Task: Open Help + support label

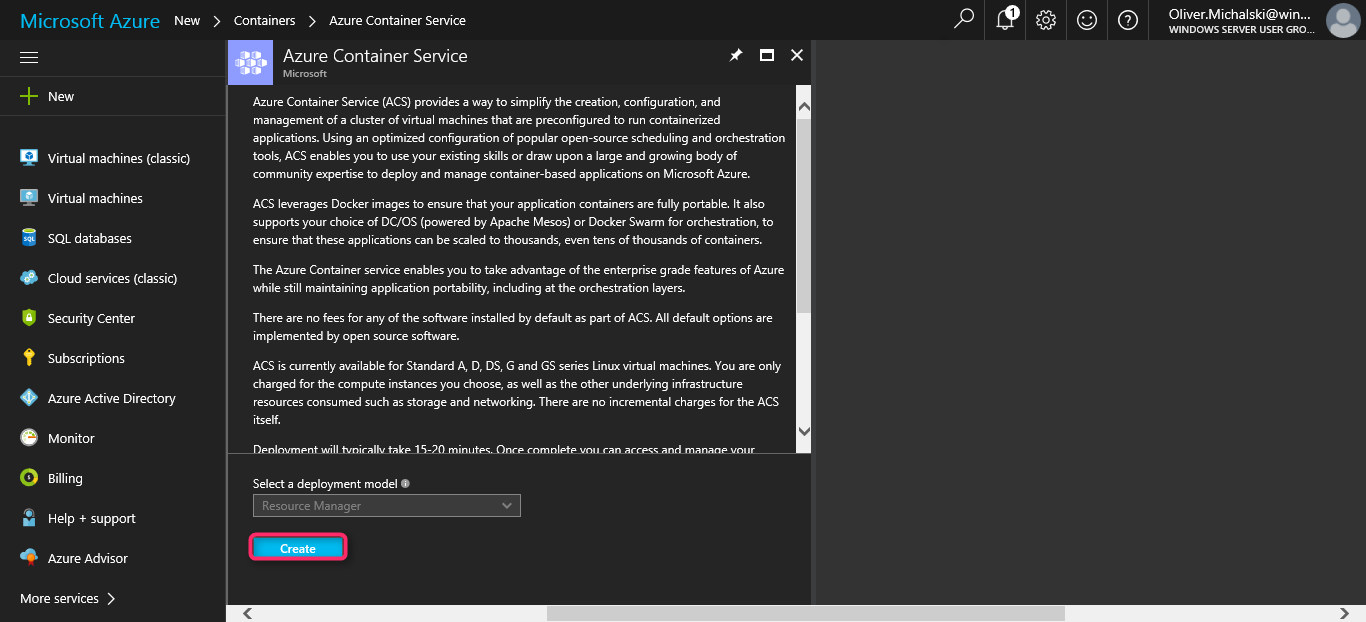Action: [92, 518]
